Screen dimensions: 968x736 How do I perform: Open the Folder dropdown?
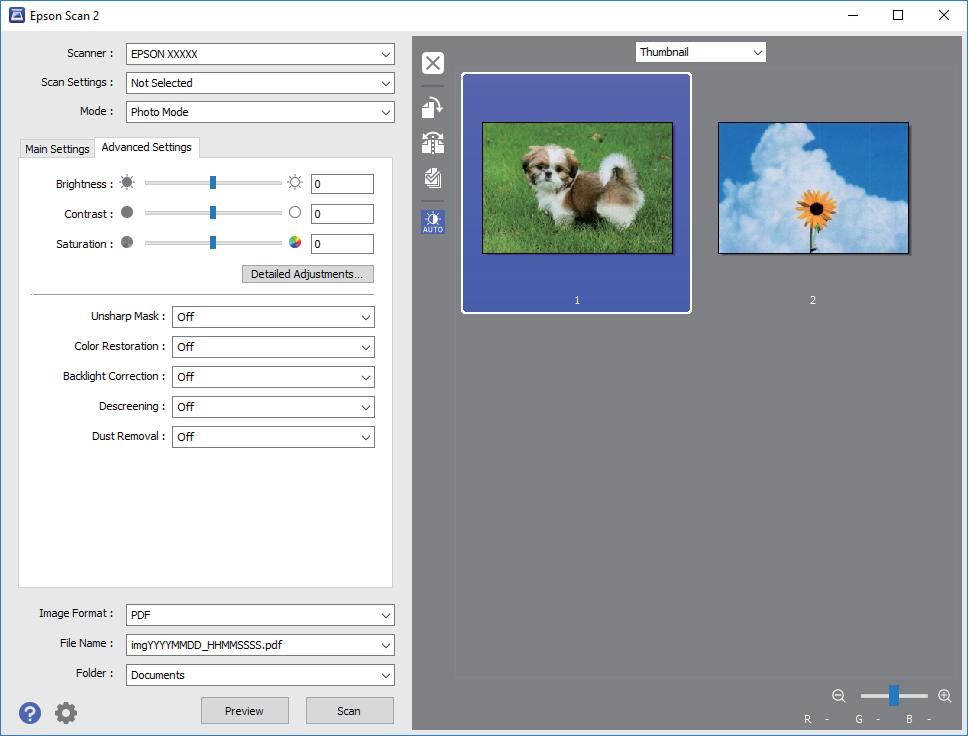(x=260, y=675)
